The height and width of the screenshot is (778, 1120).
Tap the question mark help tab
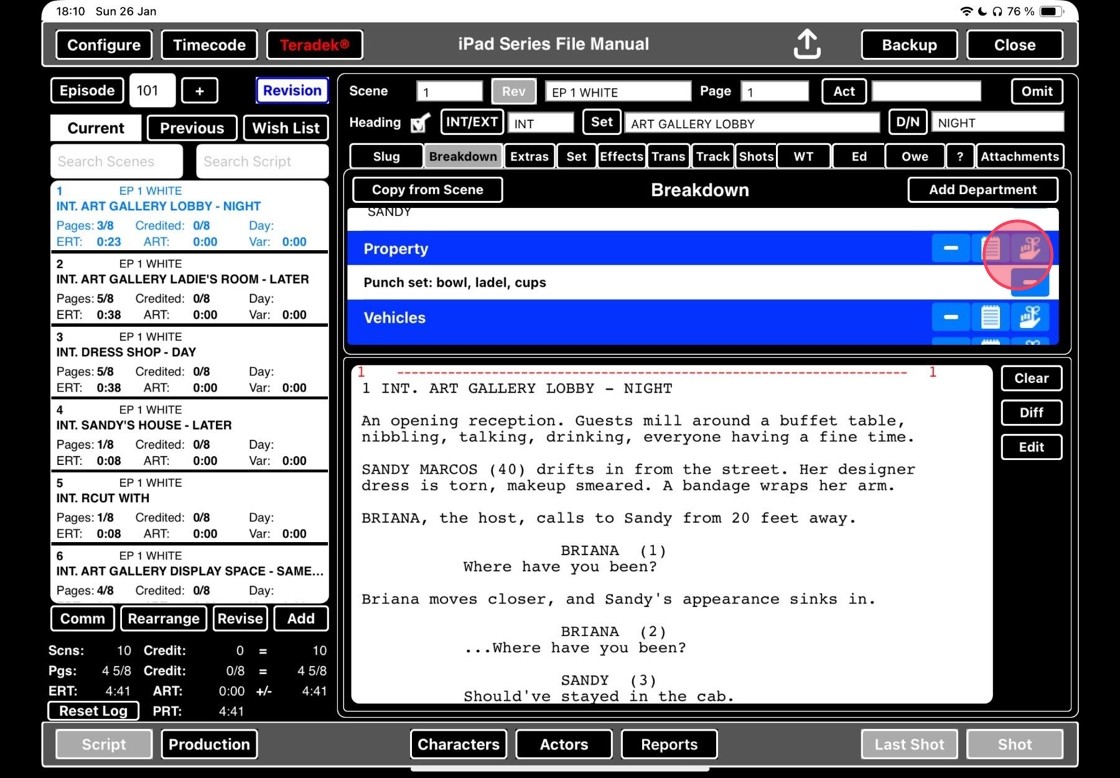pos(960,156)
